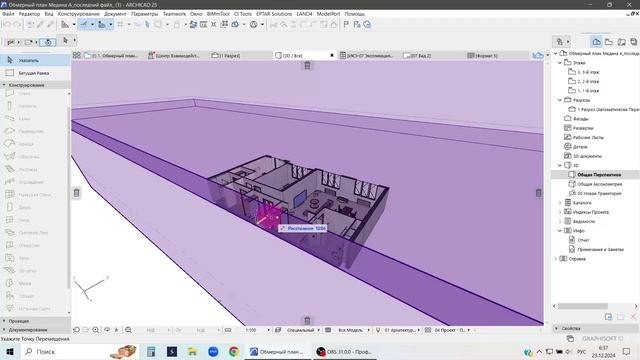Collapse the Конструирование toolbox group

click(35, 85)
